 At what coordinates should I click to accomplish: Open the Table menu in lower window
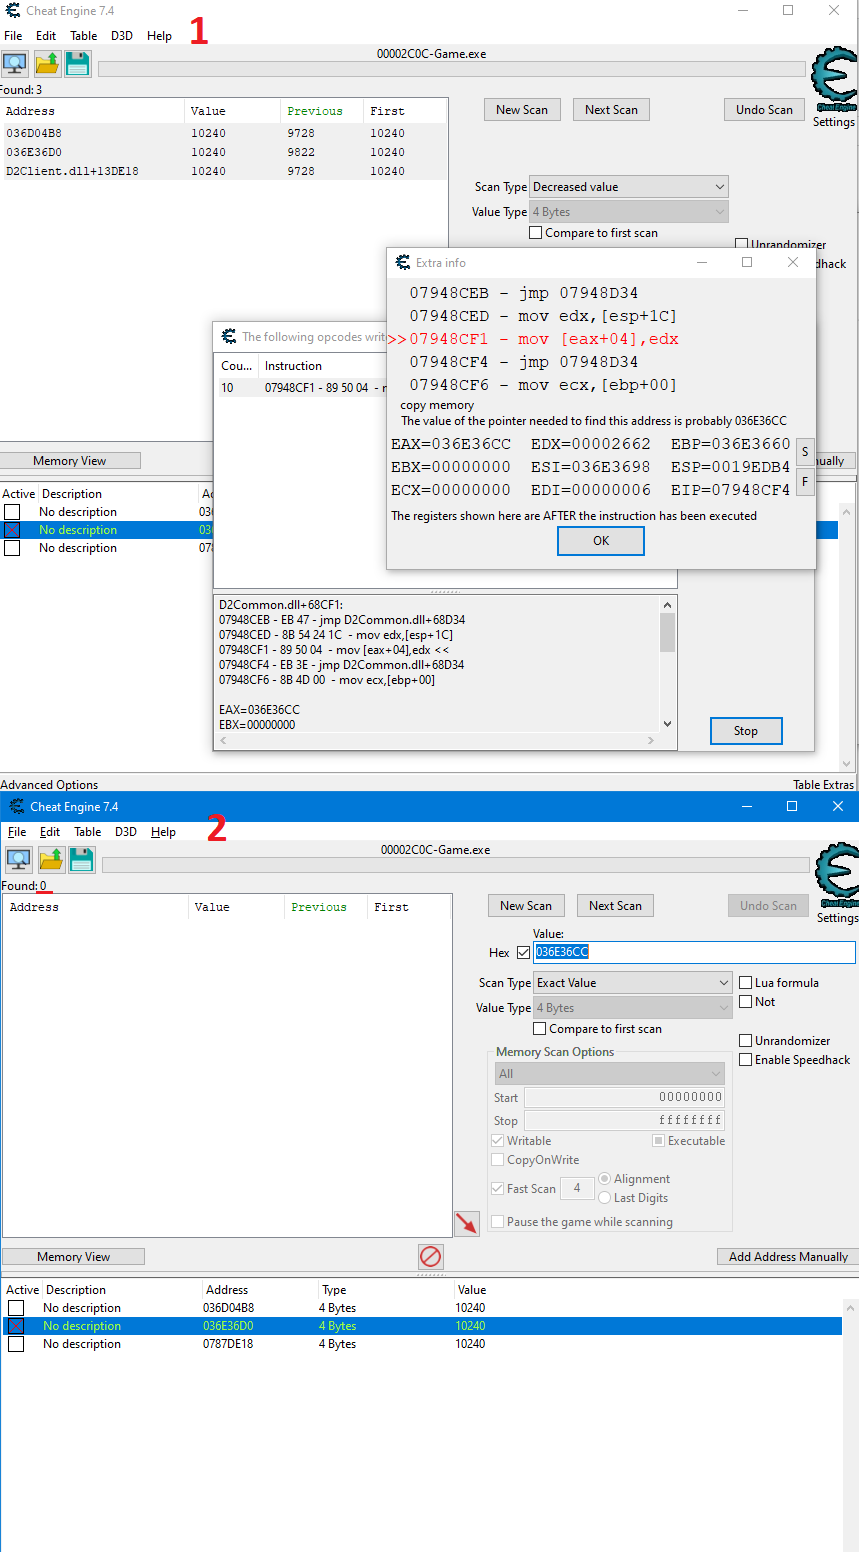point(88,832)
